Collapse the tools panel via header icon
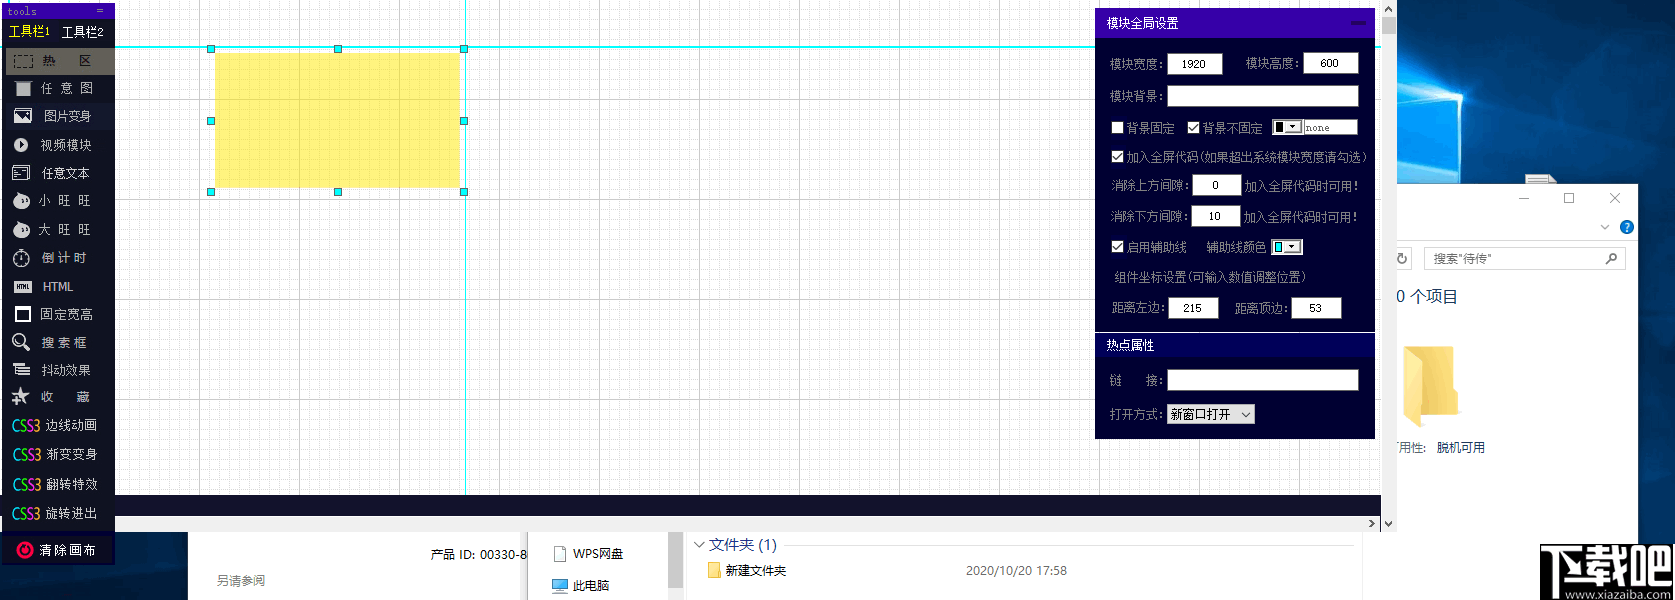The image size is (1675, 600). click(100, 11)
